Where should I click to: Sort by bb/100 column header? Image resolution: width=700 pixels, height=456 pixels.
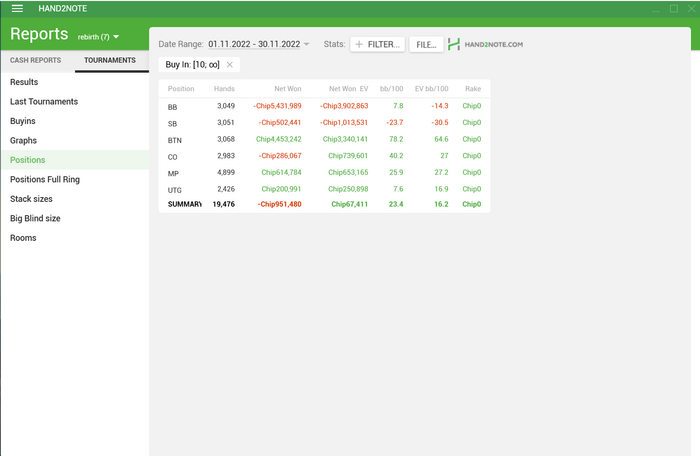pyautogui.click(x=392, y=89)
